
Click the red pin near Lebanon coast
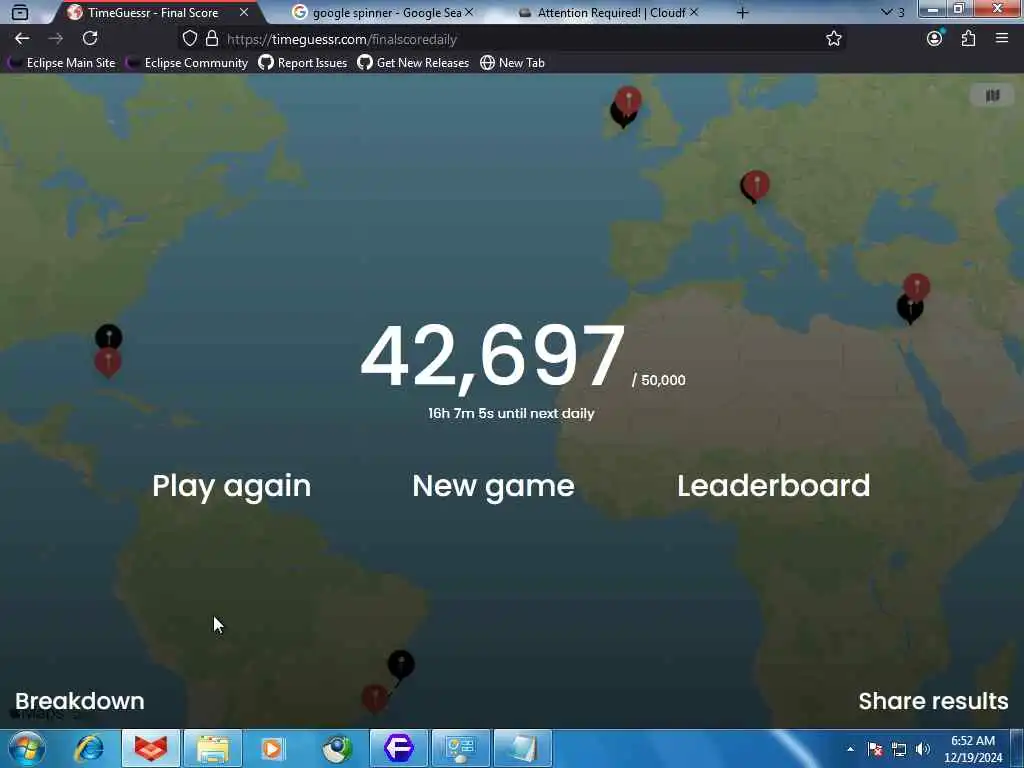click(x=916, y=285)
